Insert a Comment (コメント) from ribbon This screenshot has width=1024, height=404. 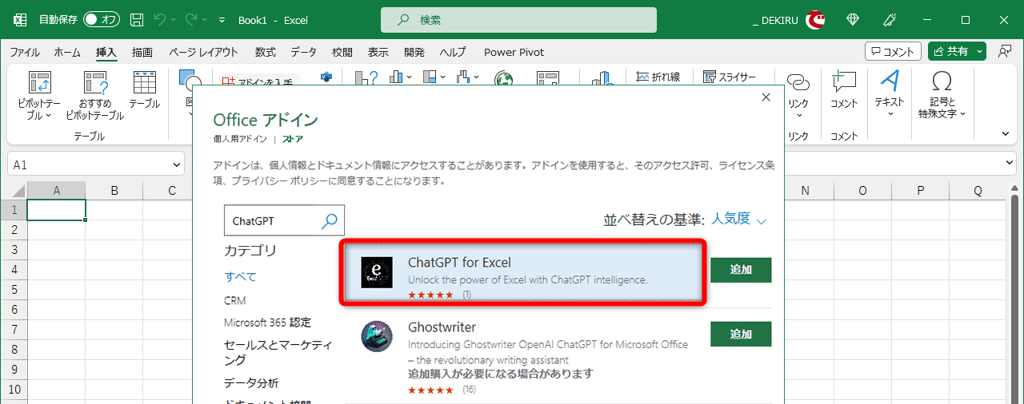pos(844,90)
